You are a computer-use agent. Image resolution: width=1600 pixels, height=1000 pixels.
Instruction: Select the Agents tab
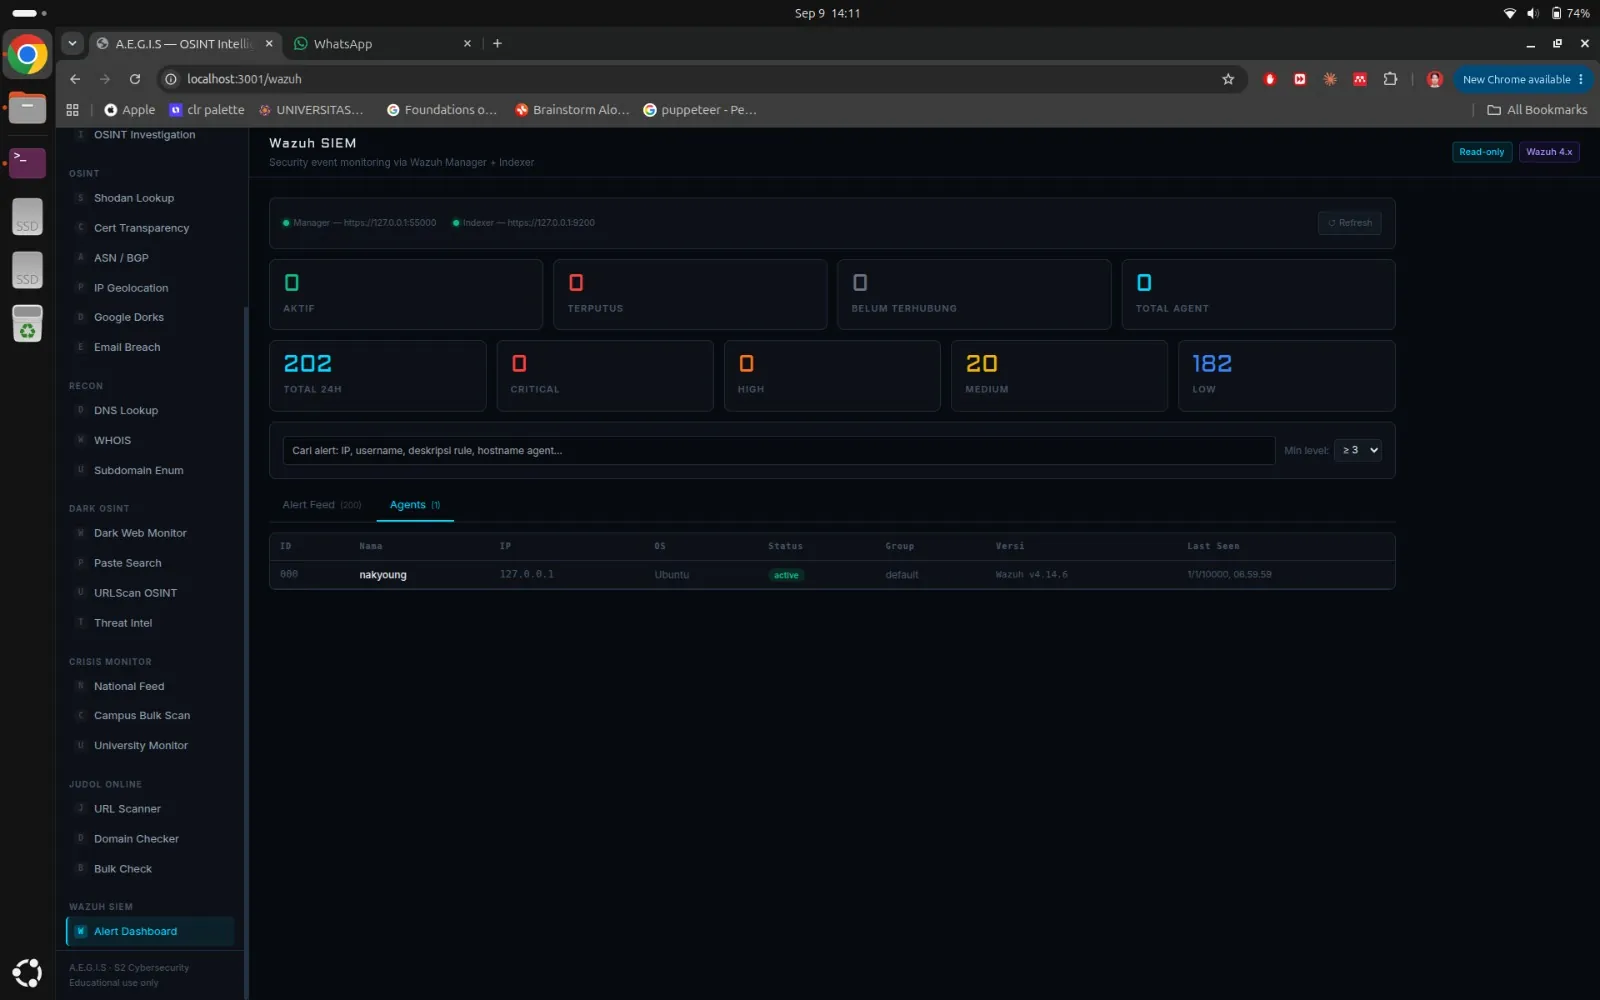pos(415,505)
